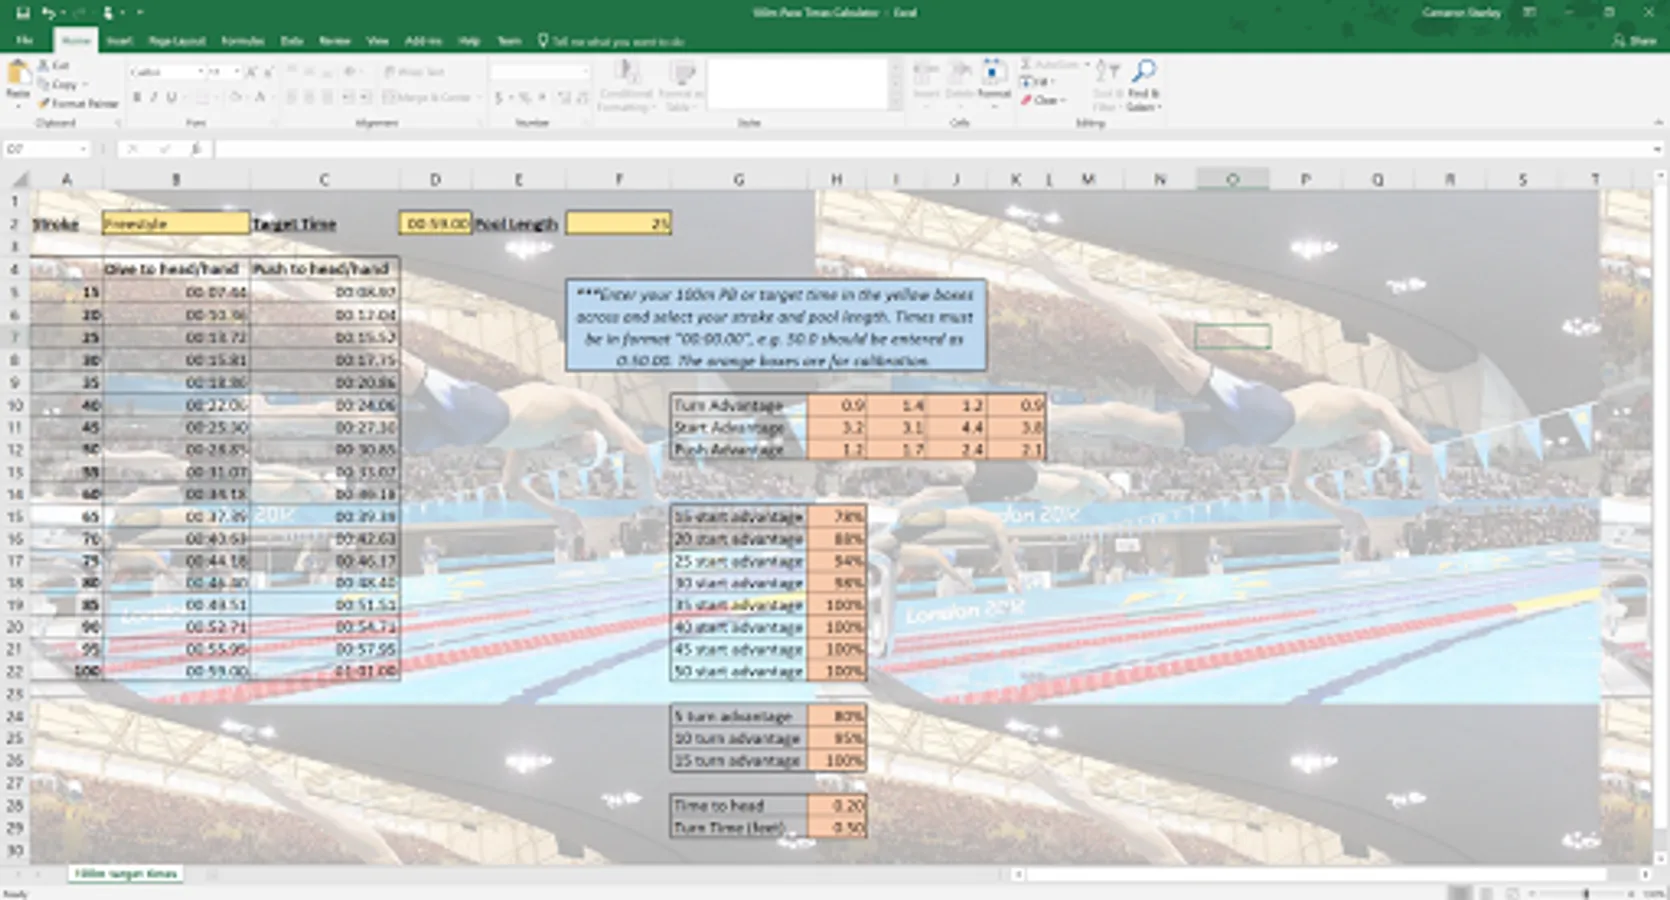Click the Cut scissors command
The width and height of the screenshot is (1670, 900).
[54, 65]
